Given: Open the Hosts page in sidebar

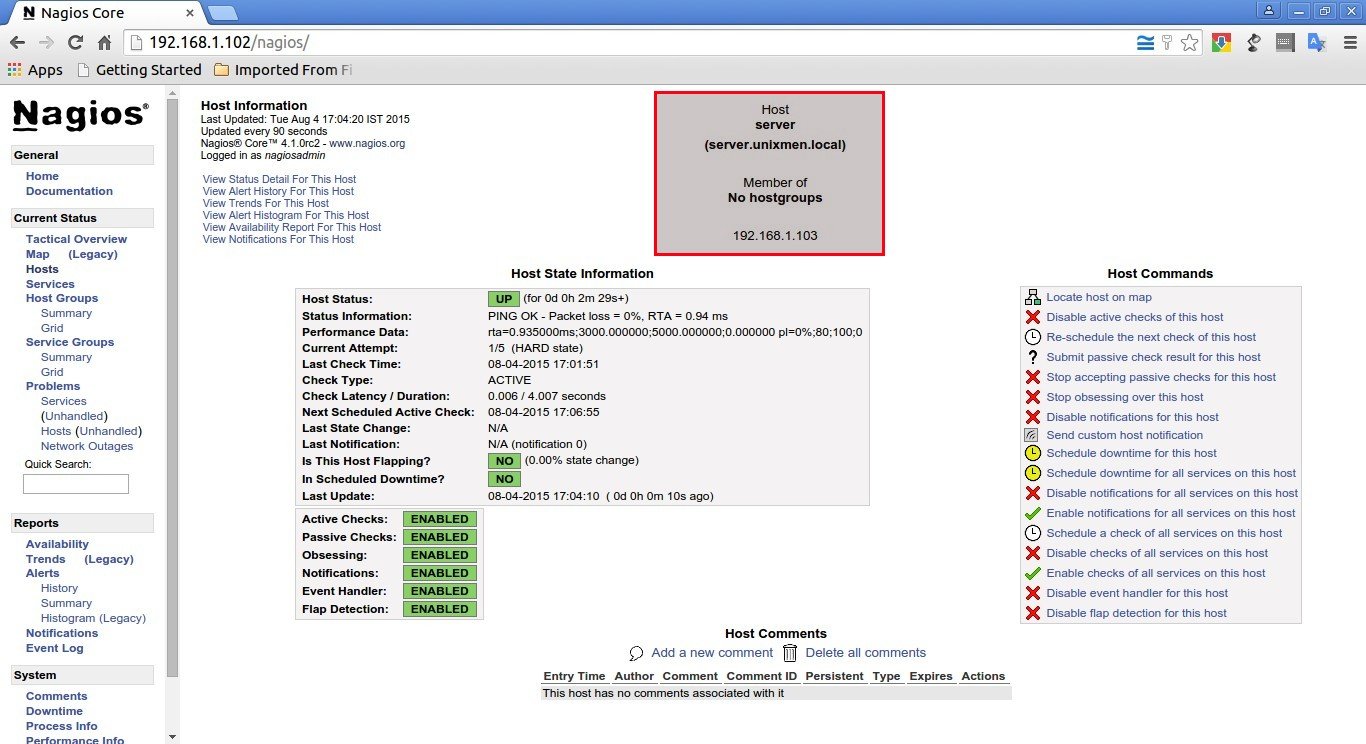Looking at the screenshot, I should tap(42, 269).
